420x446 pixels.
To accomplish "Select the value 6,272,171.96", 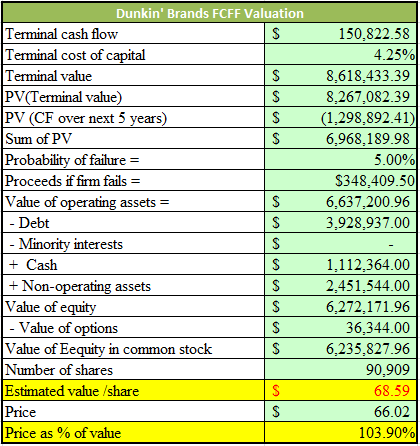I will (x=368, y=307).
